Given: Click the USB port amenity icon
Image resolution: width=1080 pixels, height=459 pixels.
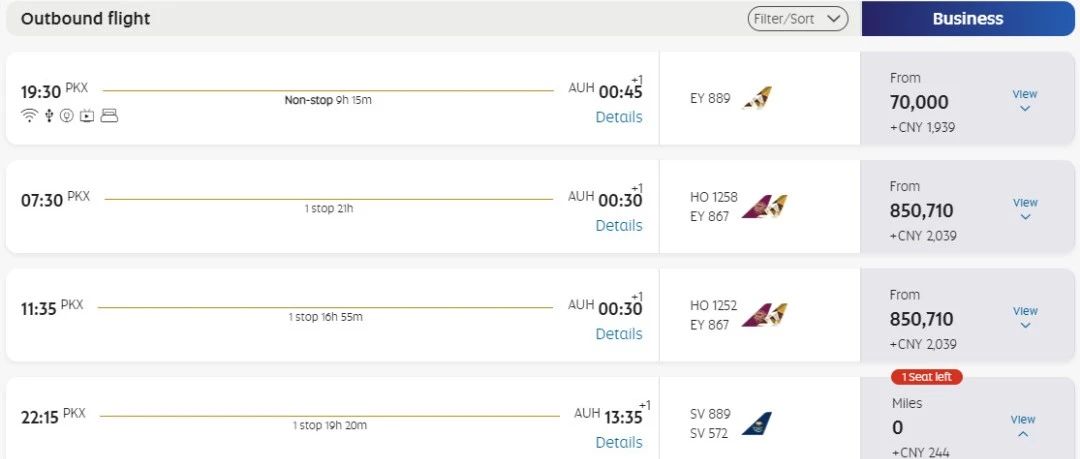Looking at the screenshot, I should point(49,116).
